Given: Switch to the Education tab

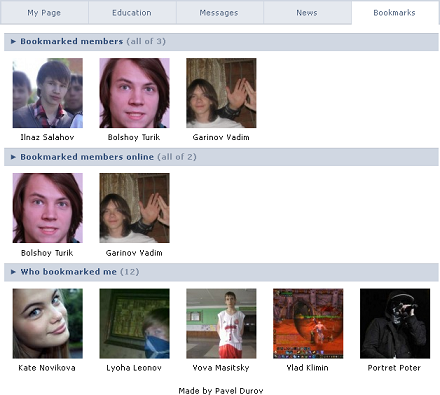Looking at the screenshot, I should pos(132,13).
